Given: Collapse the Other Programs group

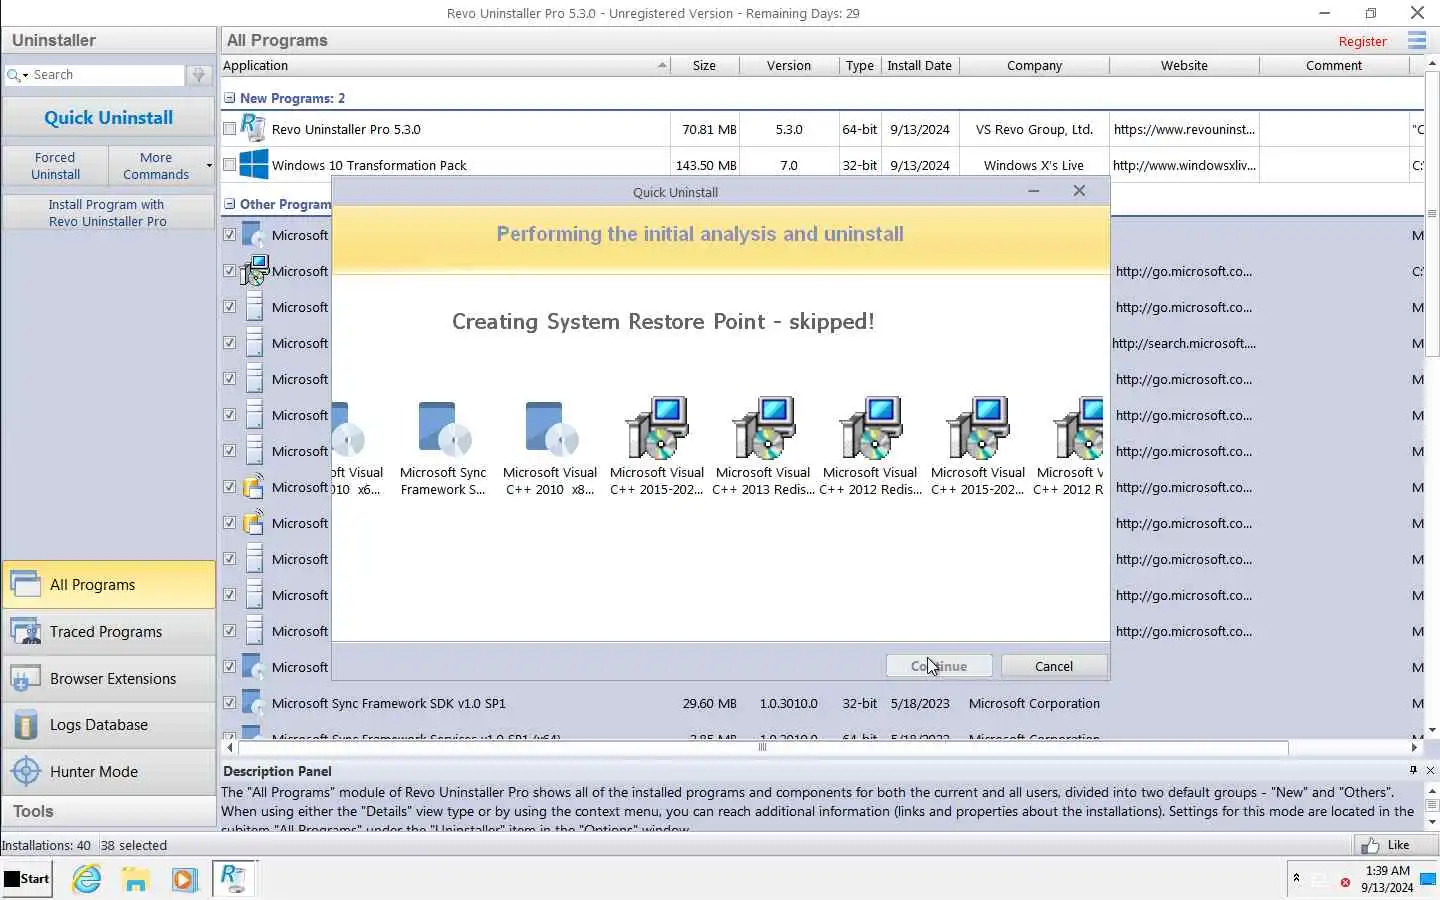Looking at the screenshot, I should (x=230, y=204).
